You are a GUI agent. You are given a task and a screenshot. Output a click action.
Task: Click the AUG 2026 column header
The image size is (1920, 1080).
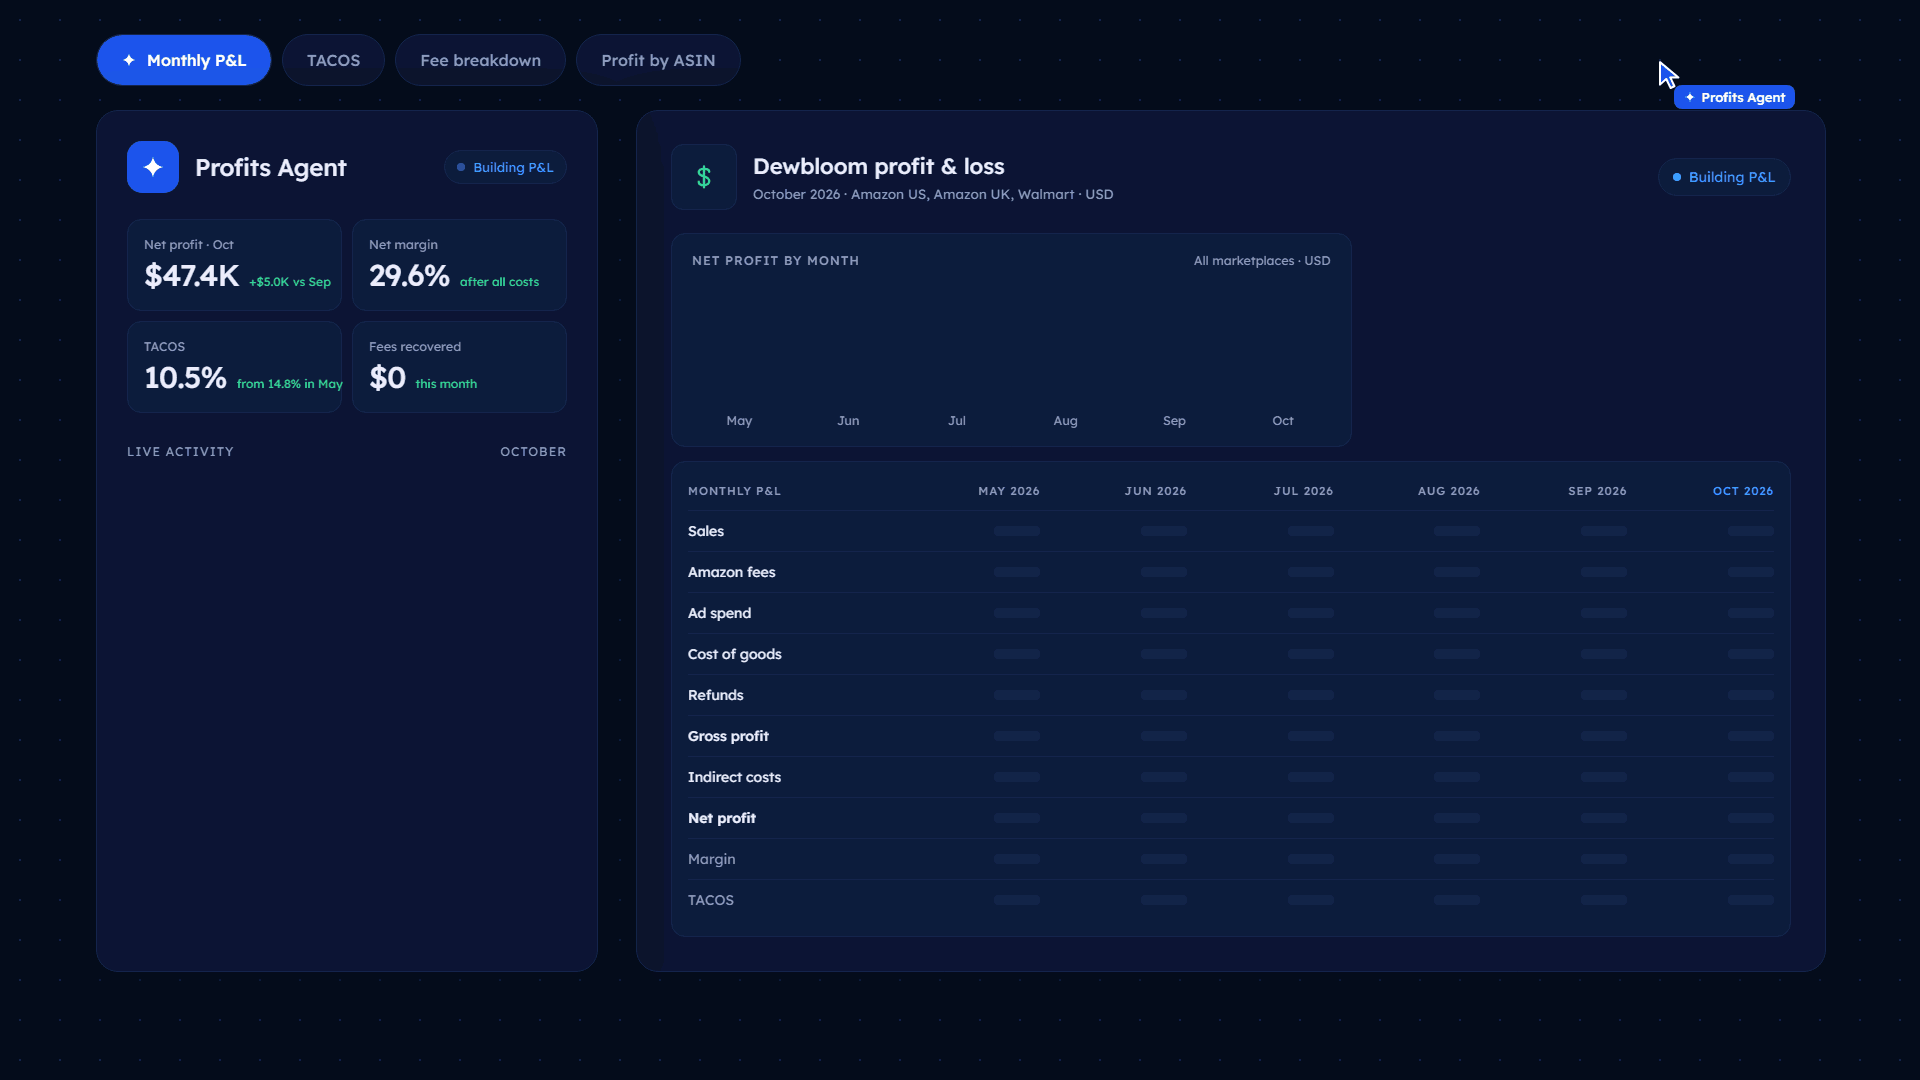pos(1449,491)
